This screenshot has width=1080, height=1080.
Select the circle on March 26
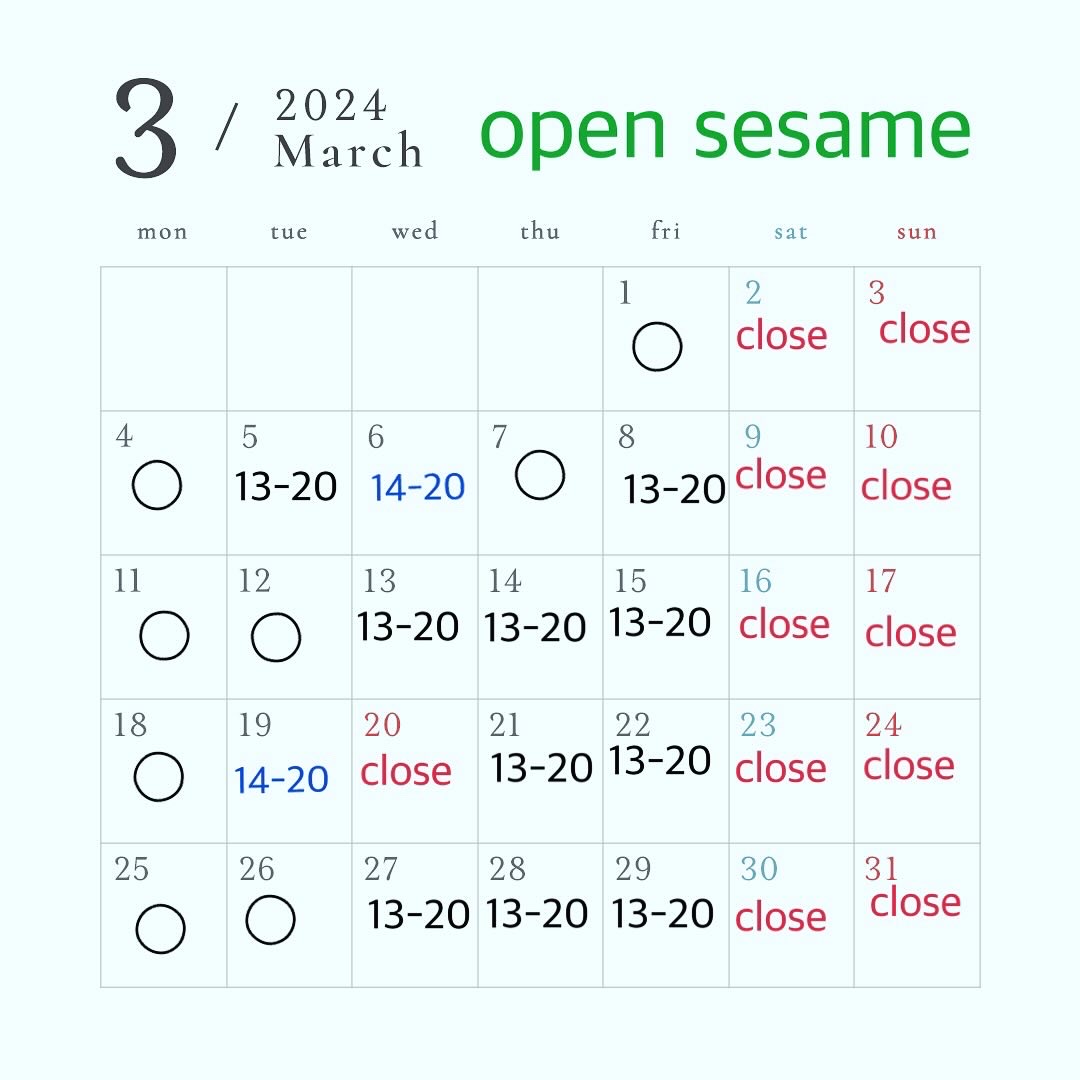270,920
